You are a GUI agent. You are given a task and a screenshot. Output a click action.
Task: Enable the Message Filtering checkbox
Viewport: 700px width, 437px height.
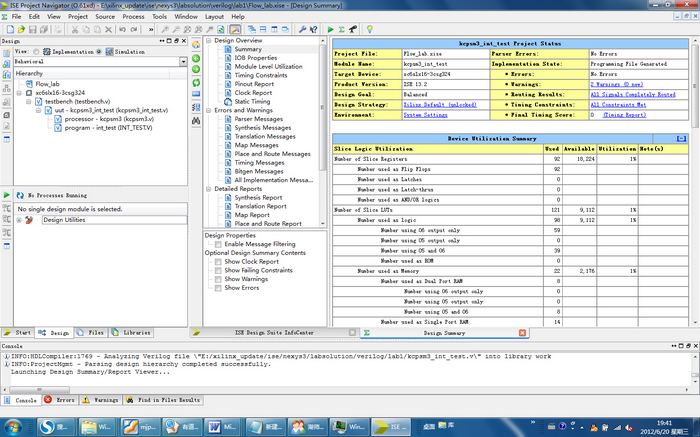[x=218, y=244]
